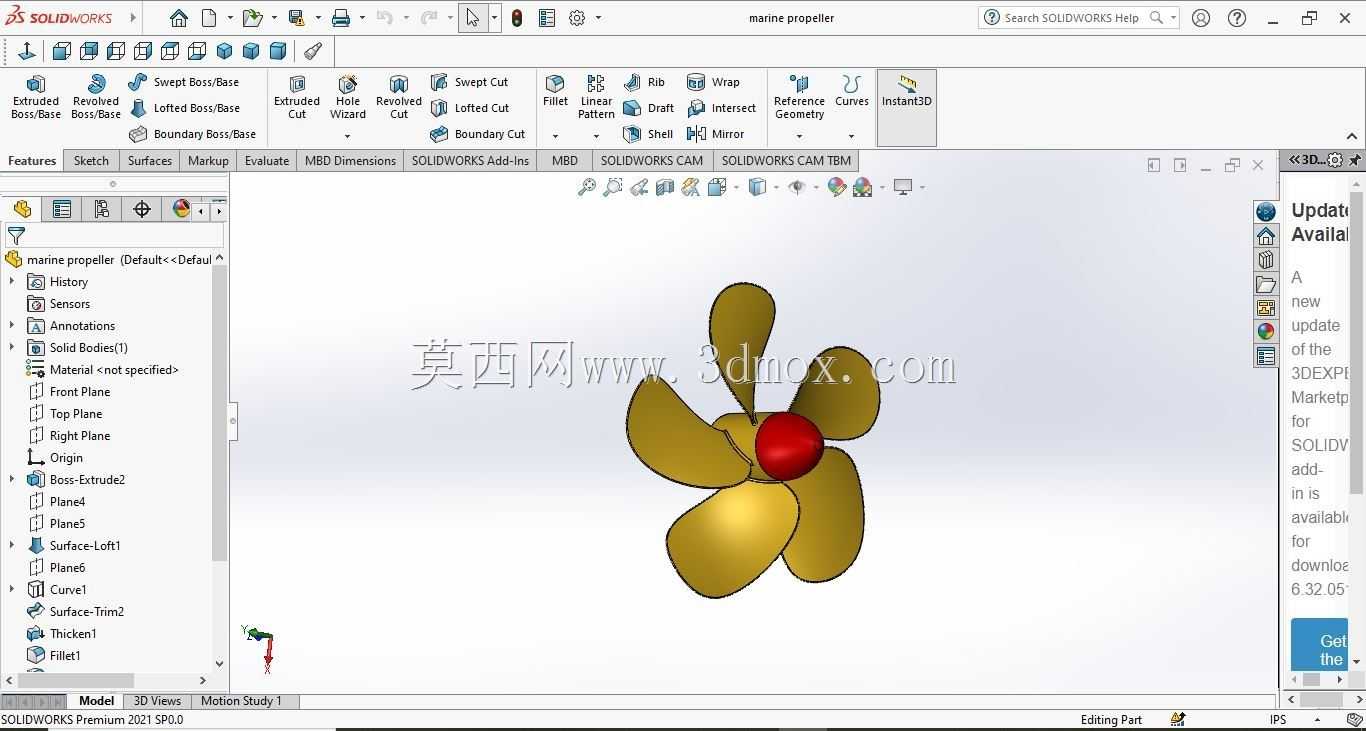
Task: Select the Revolved Boss/Base tool
Action: pyautogui.click(x=96, y=97)
